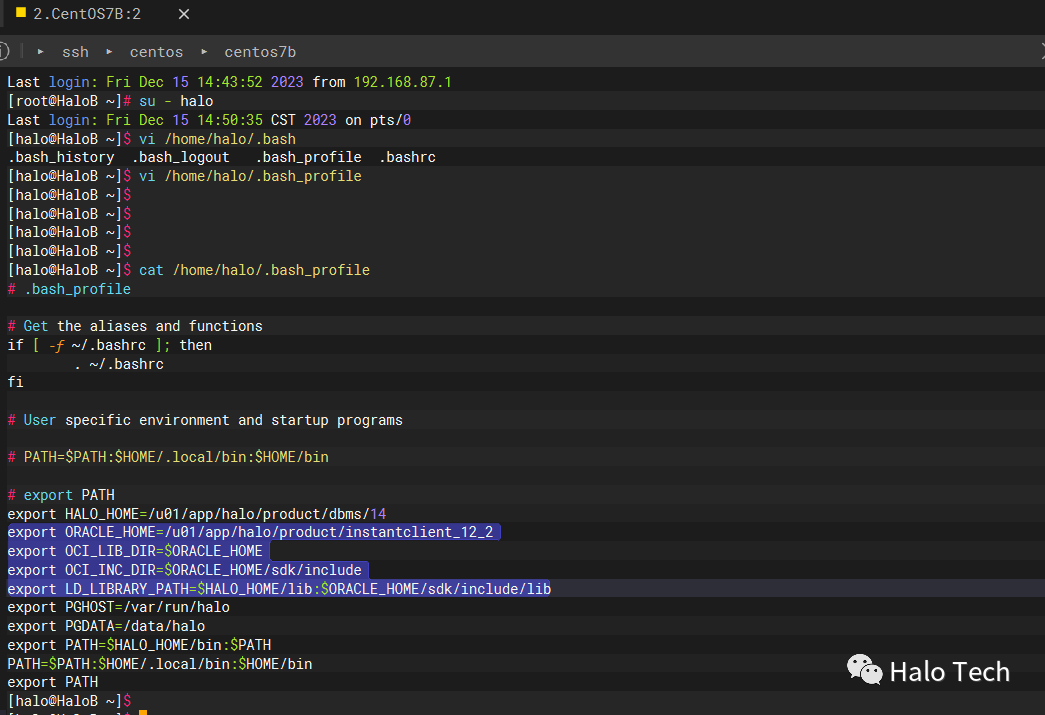Open the session info icon in the breadcrumb bar
Image resolution: width=1045 pixels, height=715 pixels.
(x=4, y=51)
